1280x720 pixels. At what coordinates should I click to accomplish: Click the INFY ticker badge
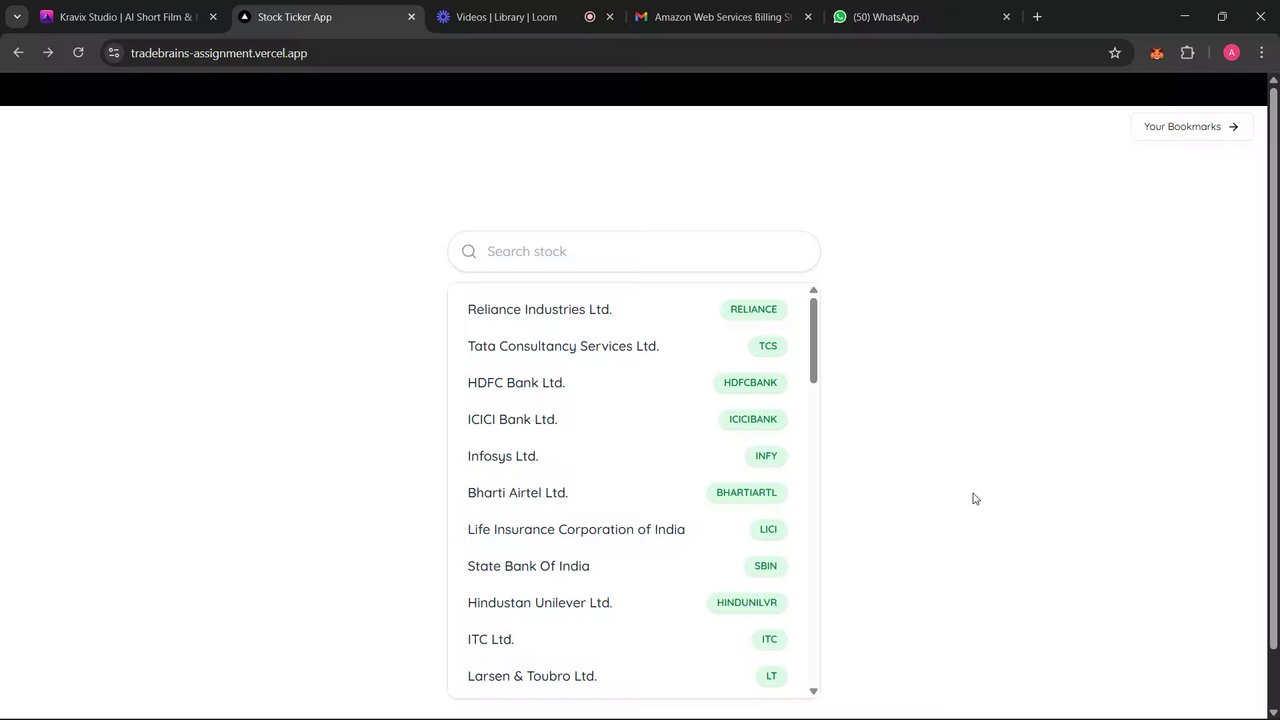click(x=766, y=456)
